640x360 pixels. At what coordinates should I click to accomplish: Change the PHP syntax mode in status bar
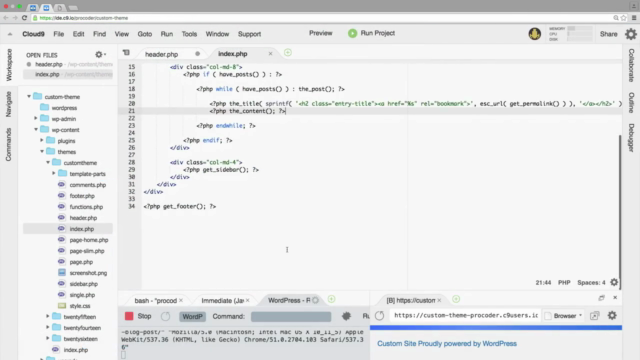coord(564,282)
